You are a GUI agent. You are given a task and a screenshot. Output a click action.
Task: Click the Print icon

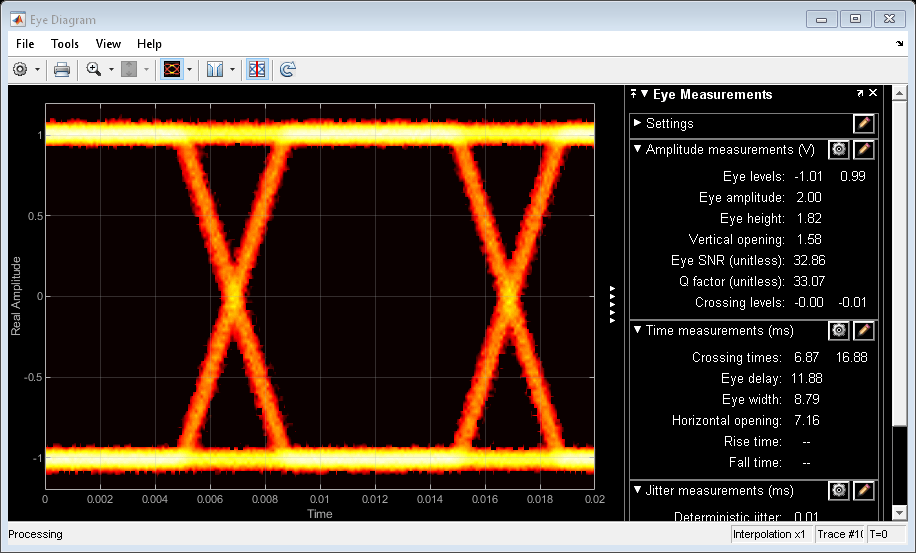click(62, 69)
